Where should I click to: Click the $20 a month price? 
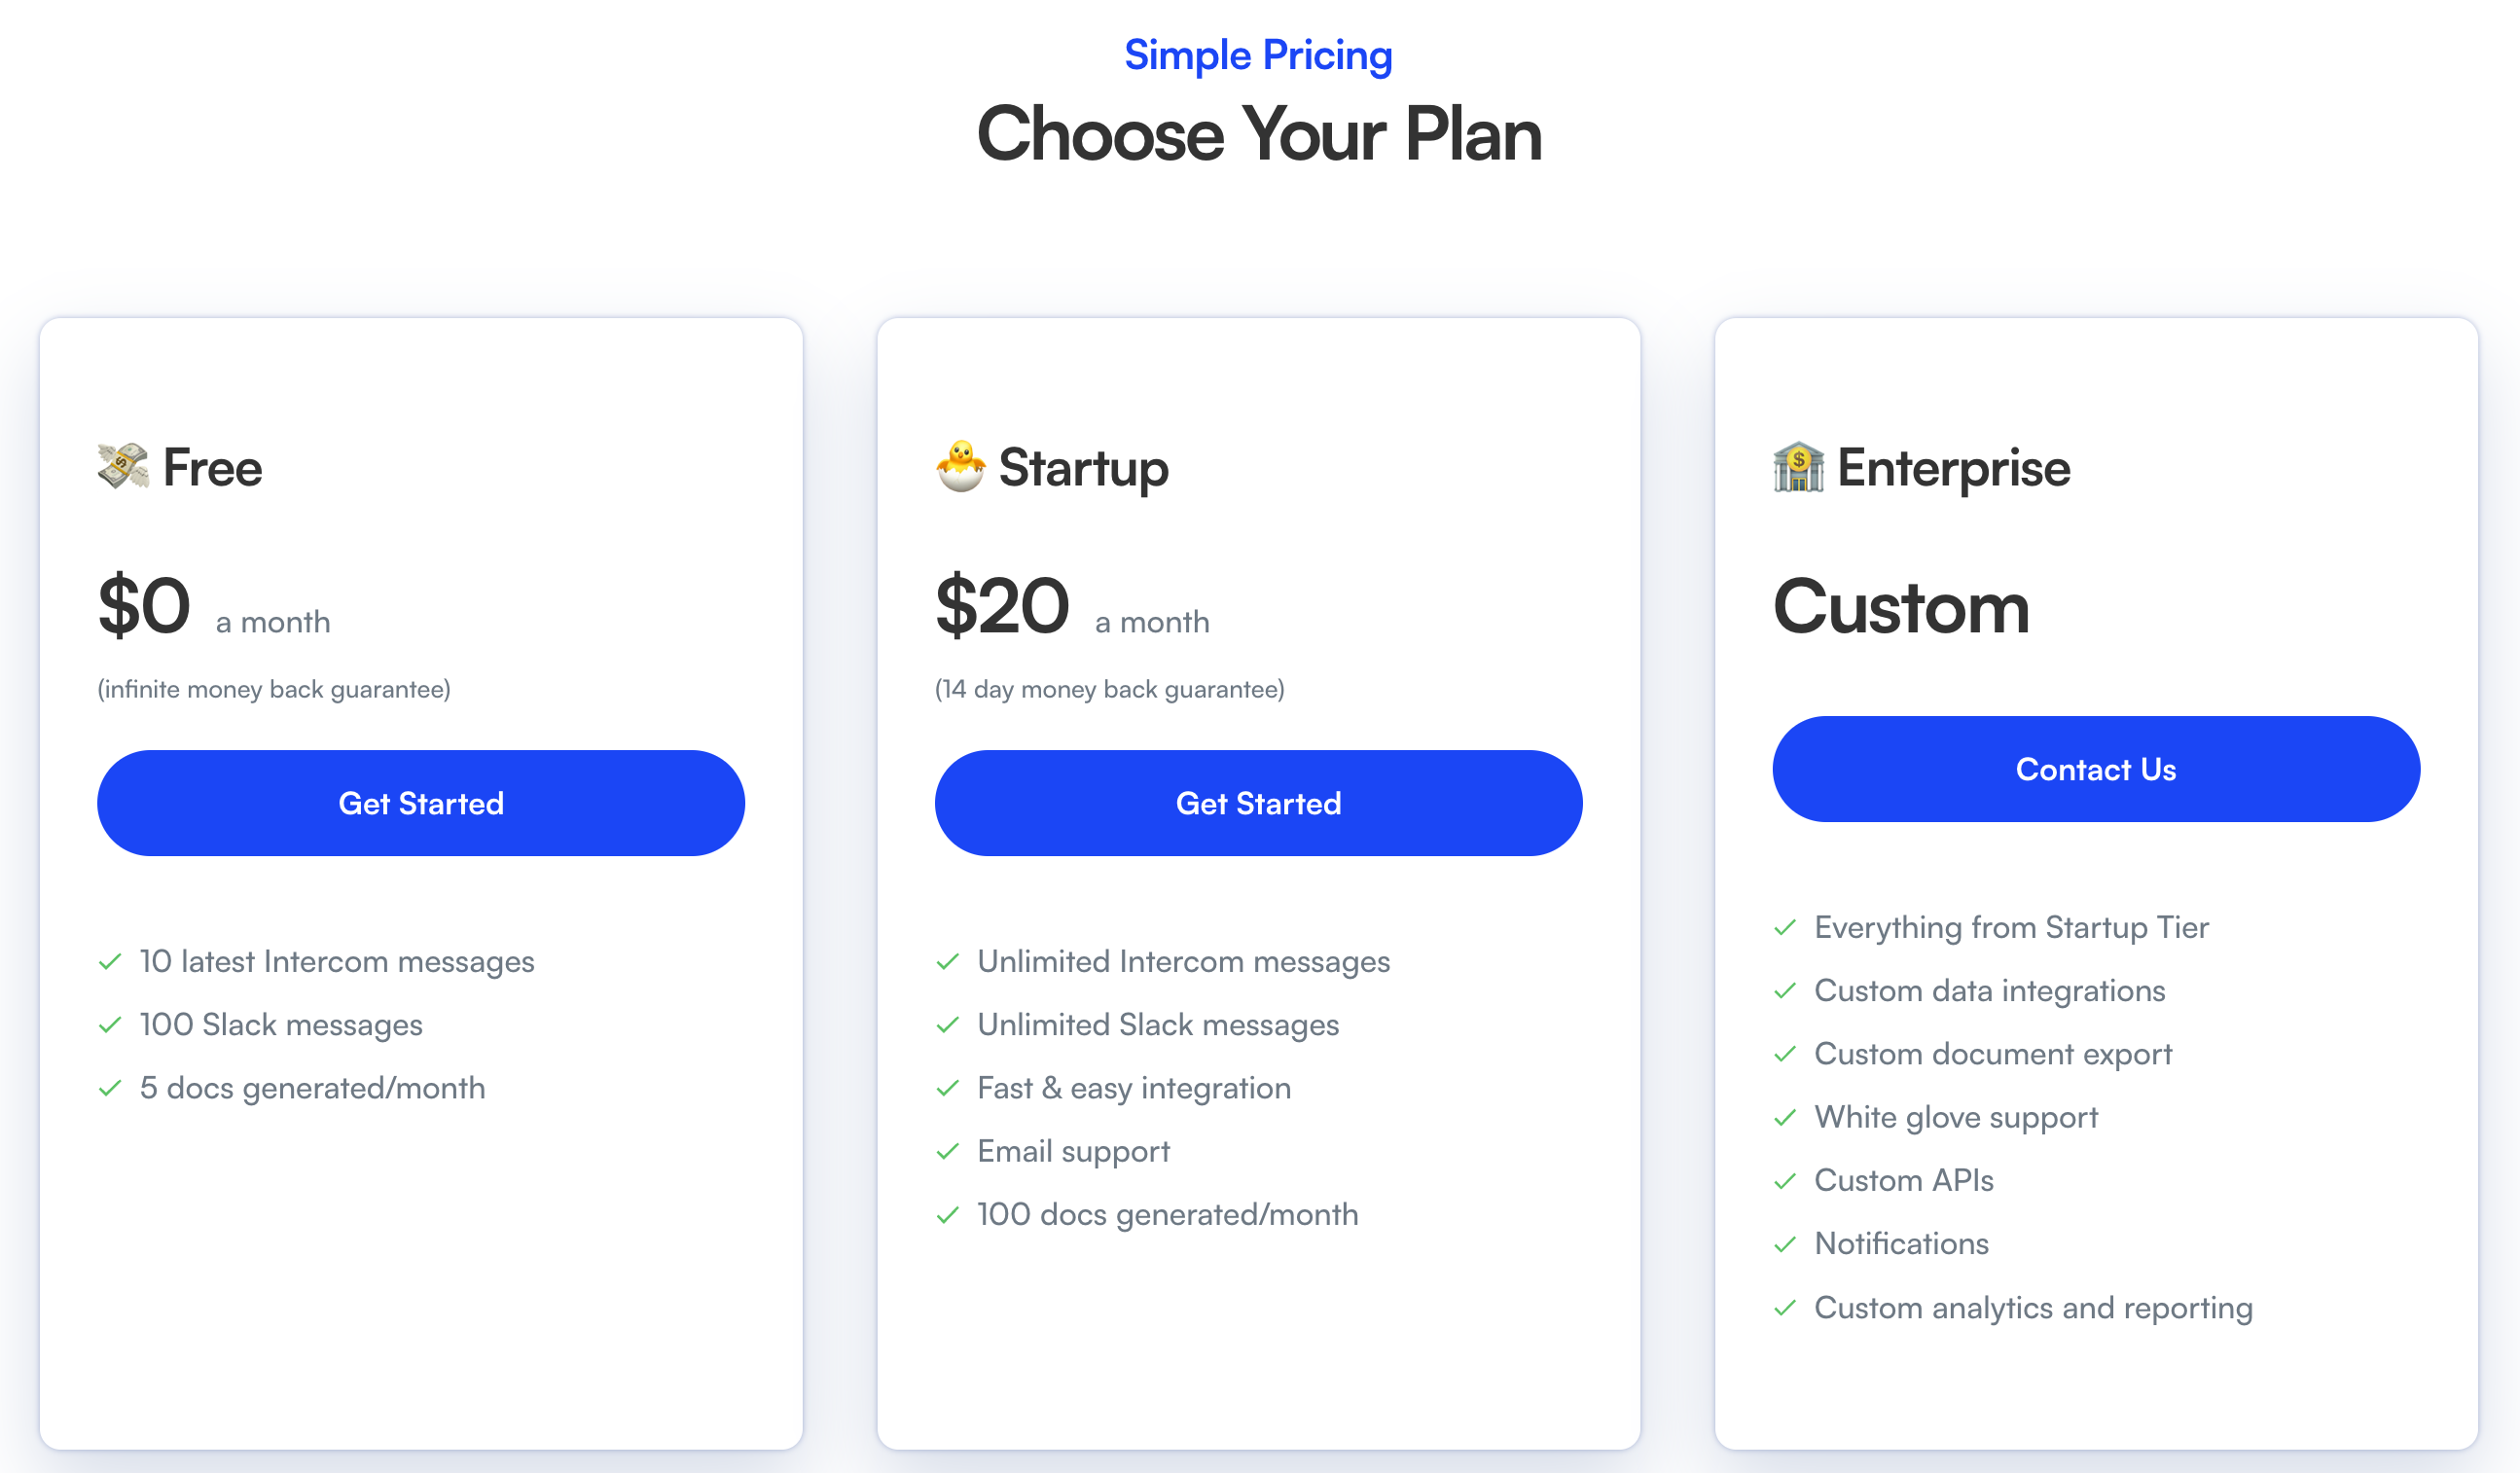(1072, 607)
